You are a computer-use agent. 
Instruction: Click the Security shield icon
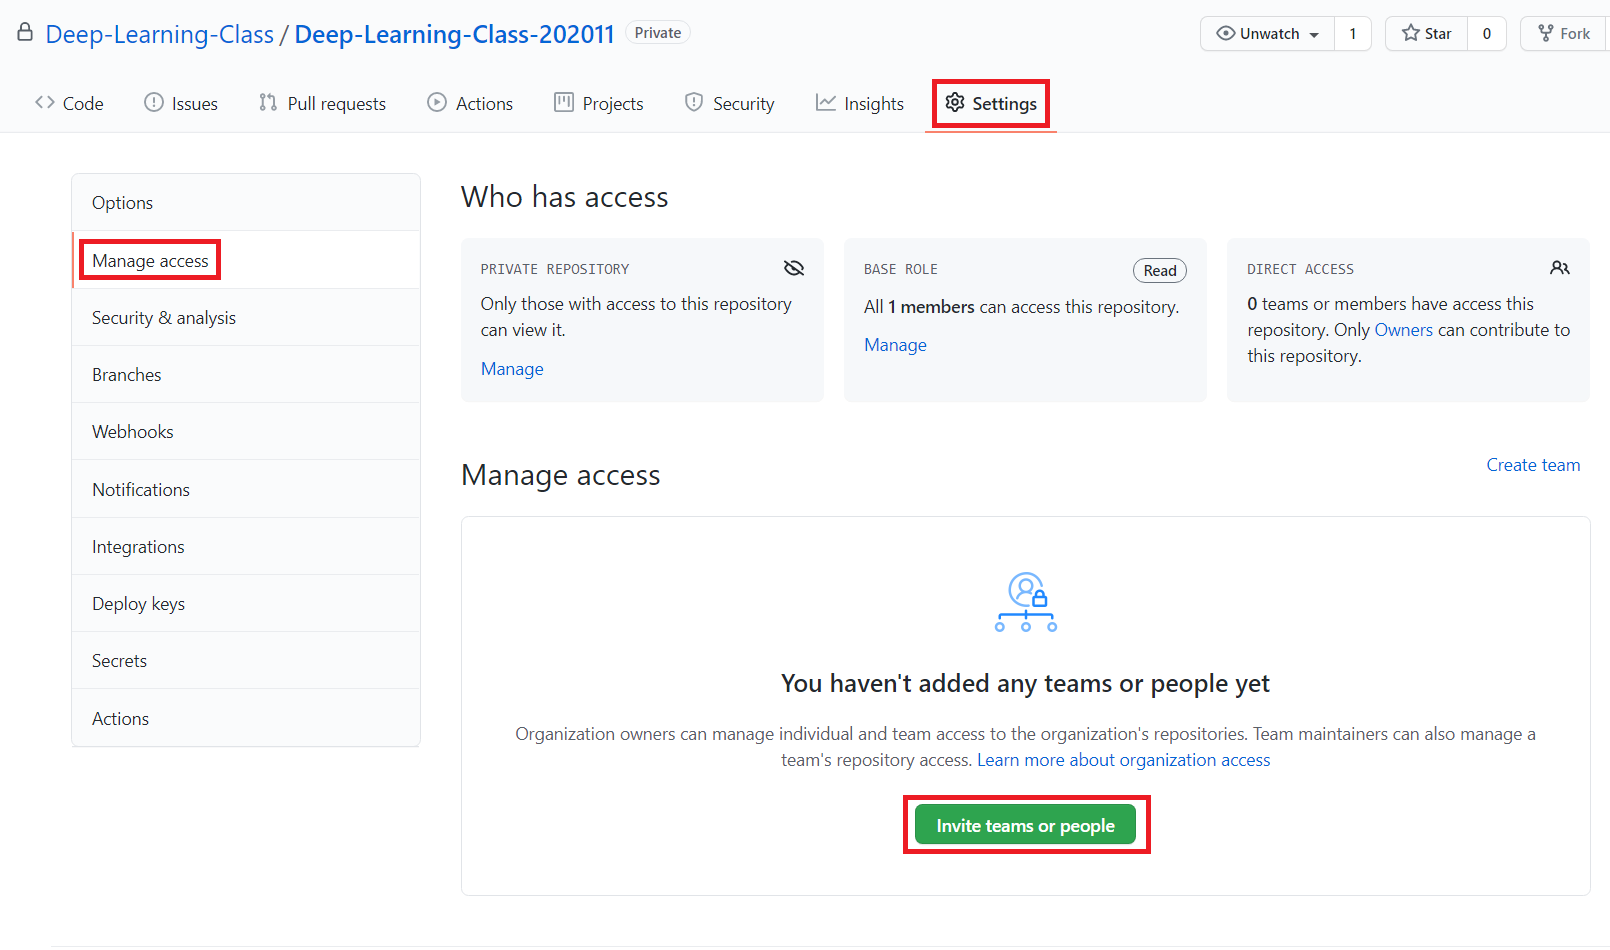tap(693, 102)
